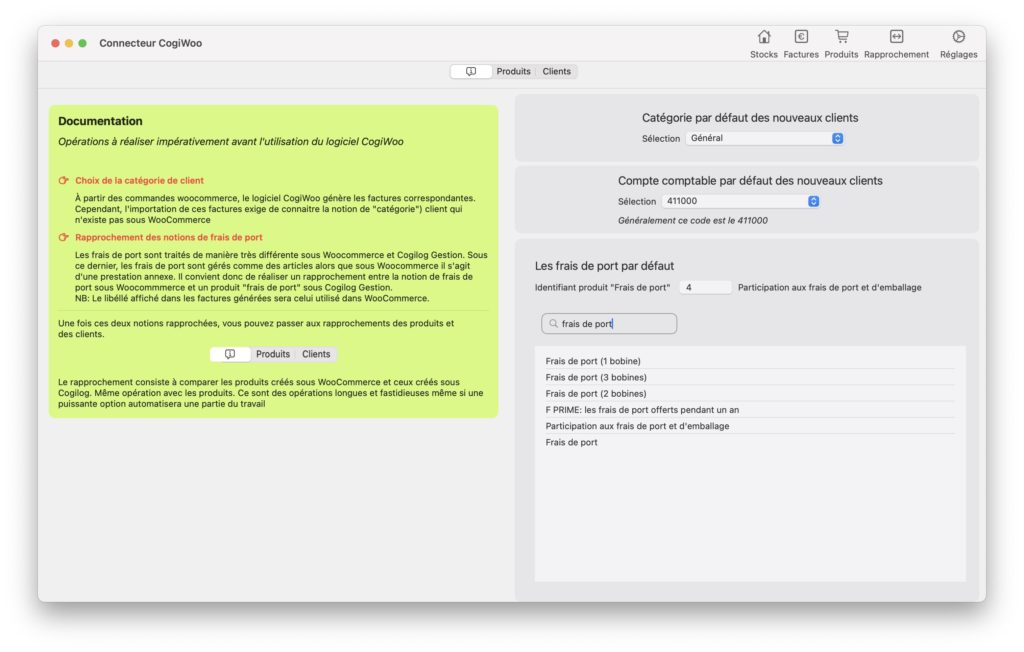The width and height of the screenshot is (1024, 652).
Task: Click the 'Choix de la catégorie de client' heading
Action: 139,180
